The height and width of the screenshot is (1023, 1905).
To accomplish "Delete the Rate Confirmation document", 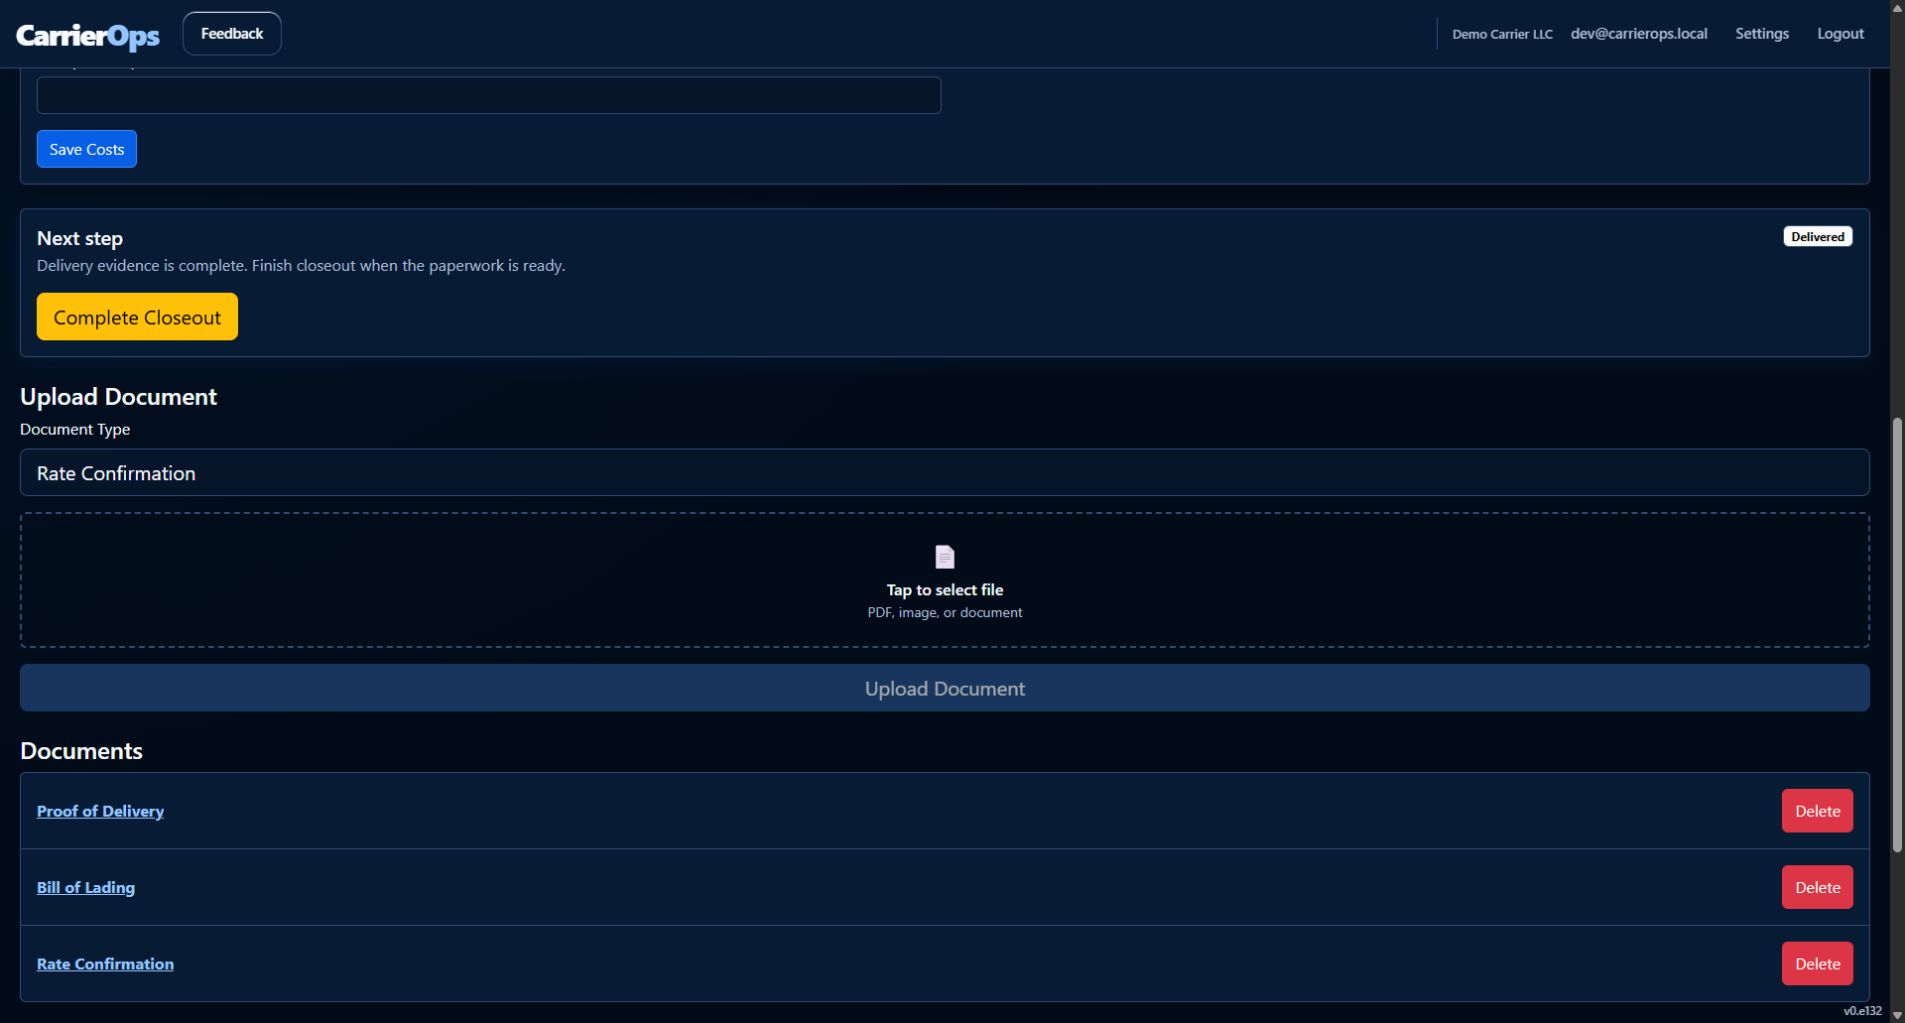I will [x=1817, y=964].
